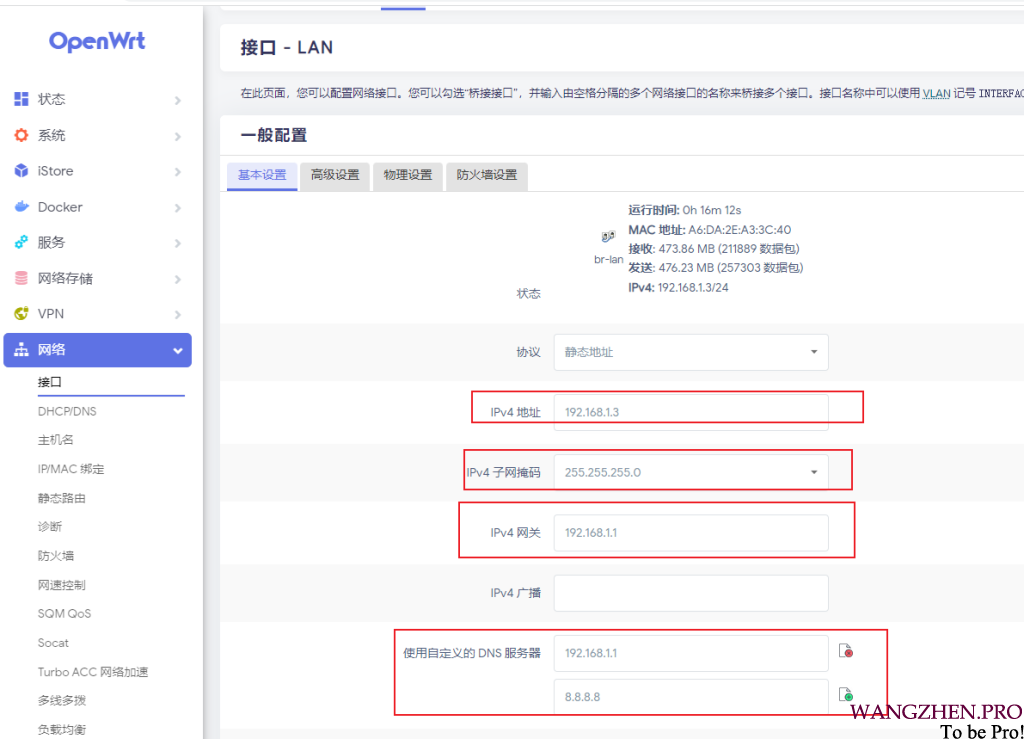Click the VPN sidebar icon

[x=21, y=314]
